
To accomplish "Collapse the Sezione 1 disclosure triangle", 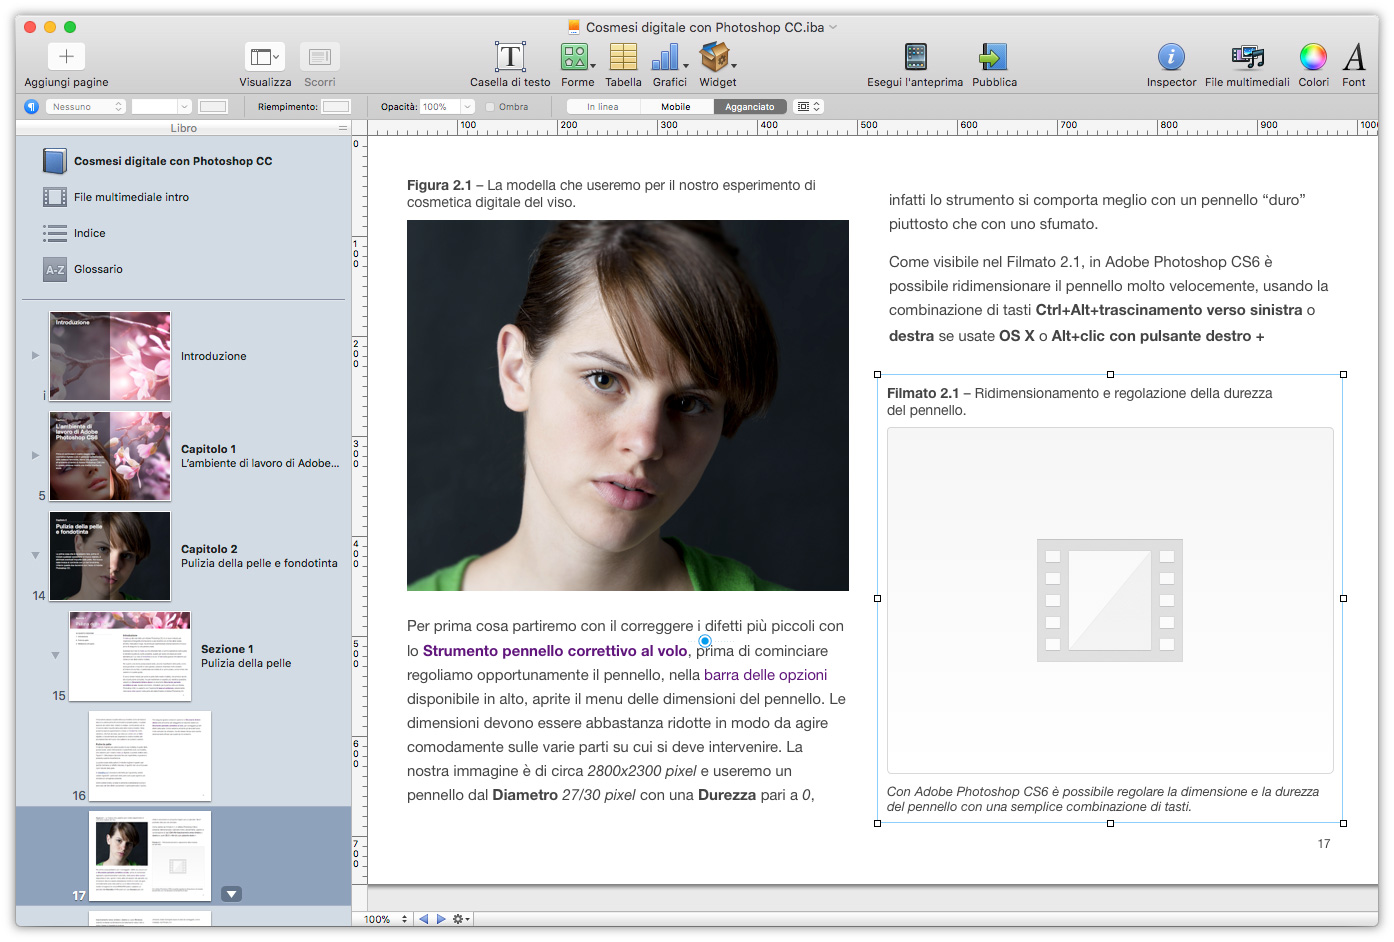I will pos(55,655).
